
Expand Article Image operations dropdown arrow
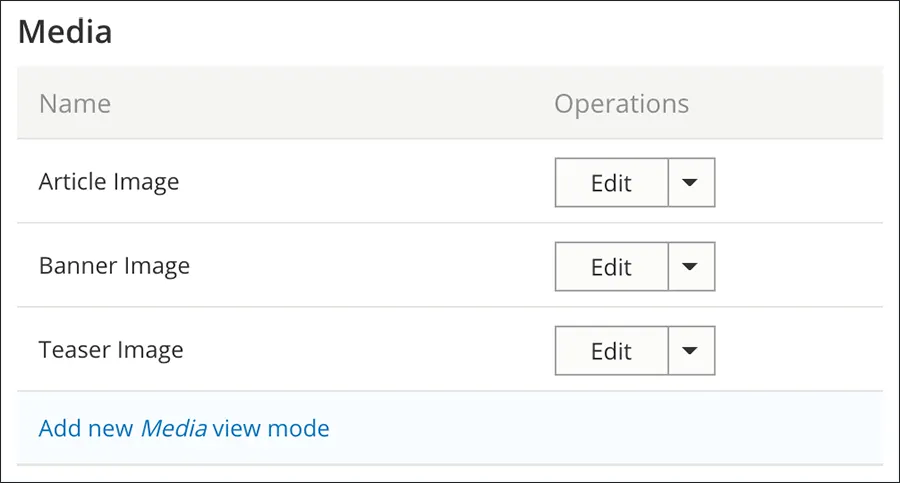[691, 183]
